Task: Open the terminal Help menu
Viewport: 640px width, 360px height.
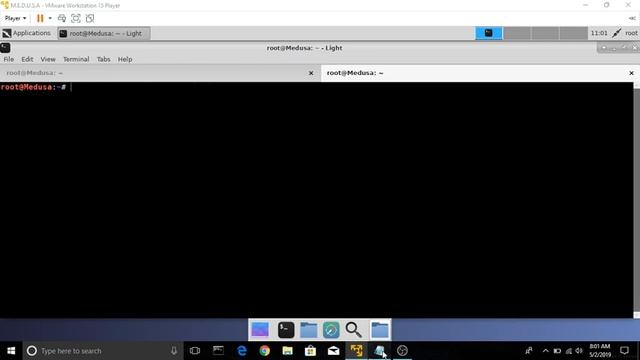Action: 125,59
